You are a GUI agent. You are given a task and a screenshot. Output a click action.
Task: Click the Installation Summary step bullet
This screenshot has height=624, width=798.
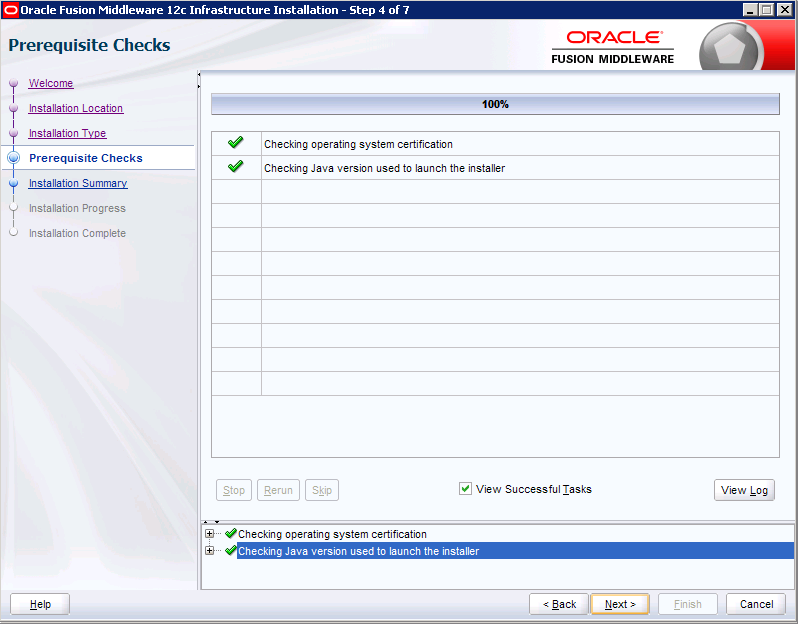pyautogui.click(x=14, y=183)
